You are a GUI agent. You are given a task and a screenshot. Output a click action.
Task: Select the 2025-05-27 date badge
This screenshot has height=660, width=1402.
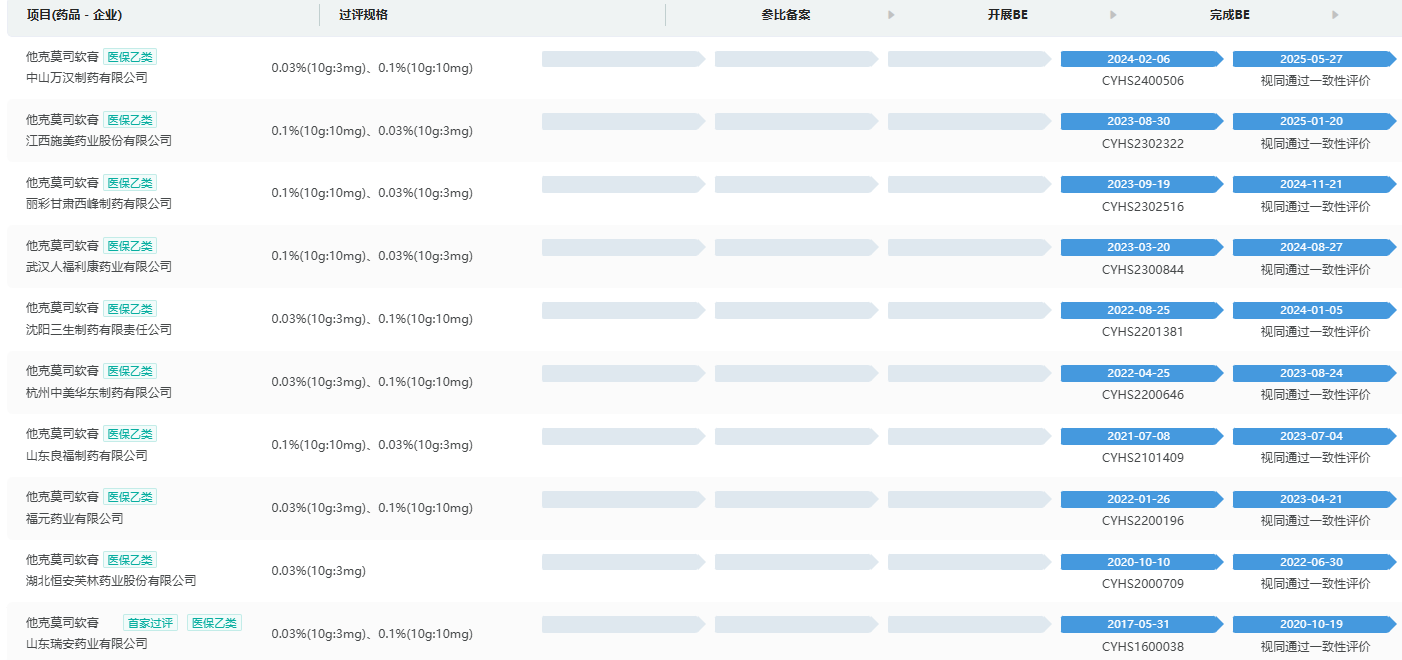pyautogui.click(x=1313, y=59)
